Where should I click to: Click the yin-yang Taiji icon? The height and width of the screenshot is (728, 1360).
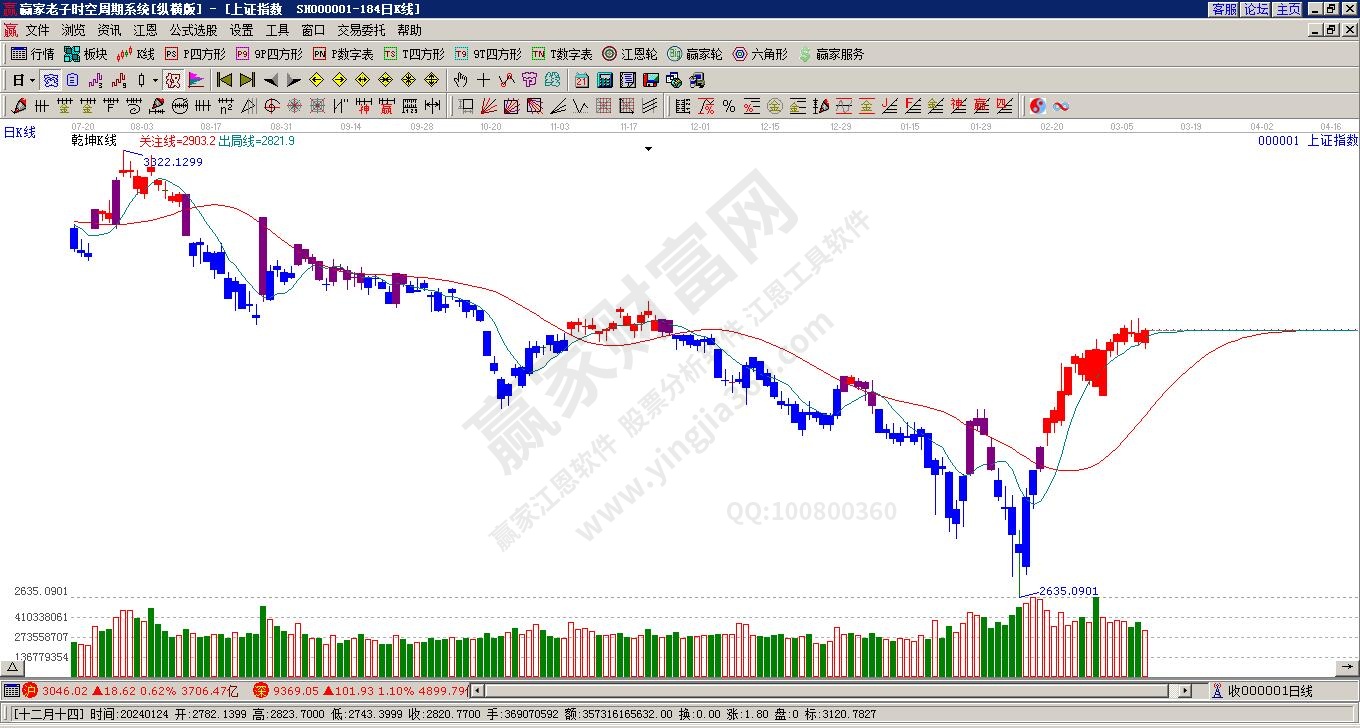[1037, 106]
